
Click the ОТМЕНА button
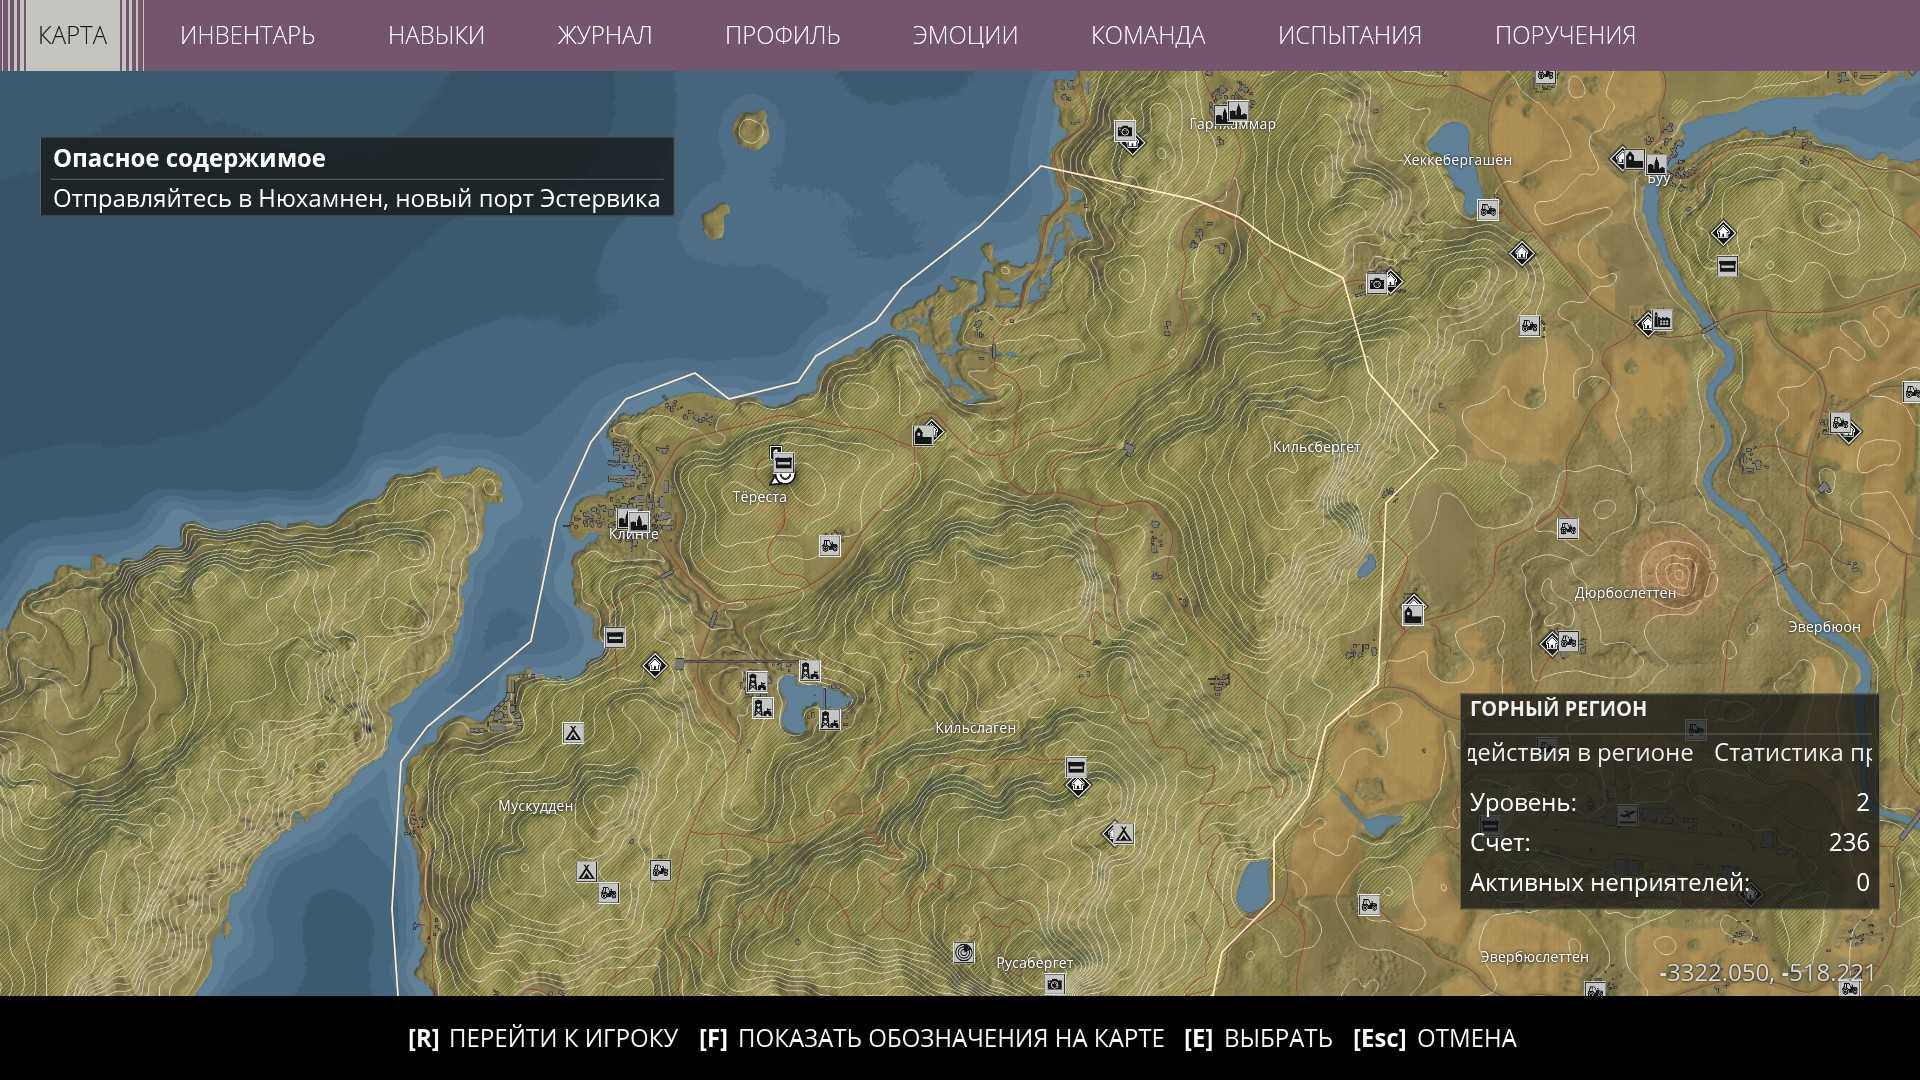(x=1434, y=1038)
